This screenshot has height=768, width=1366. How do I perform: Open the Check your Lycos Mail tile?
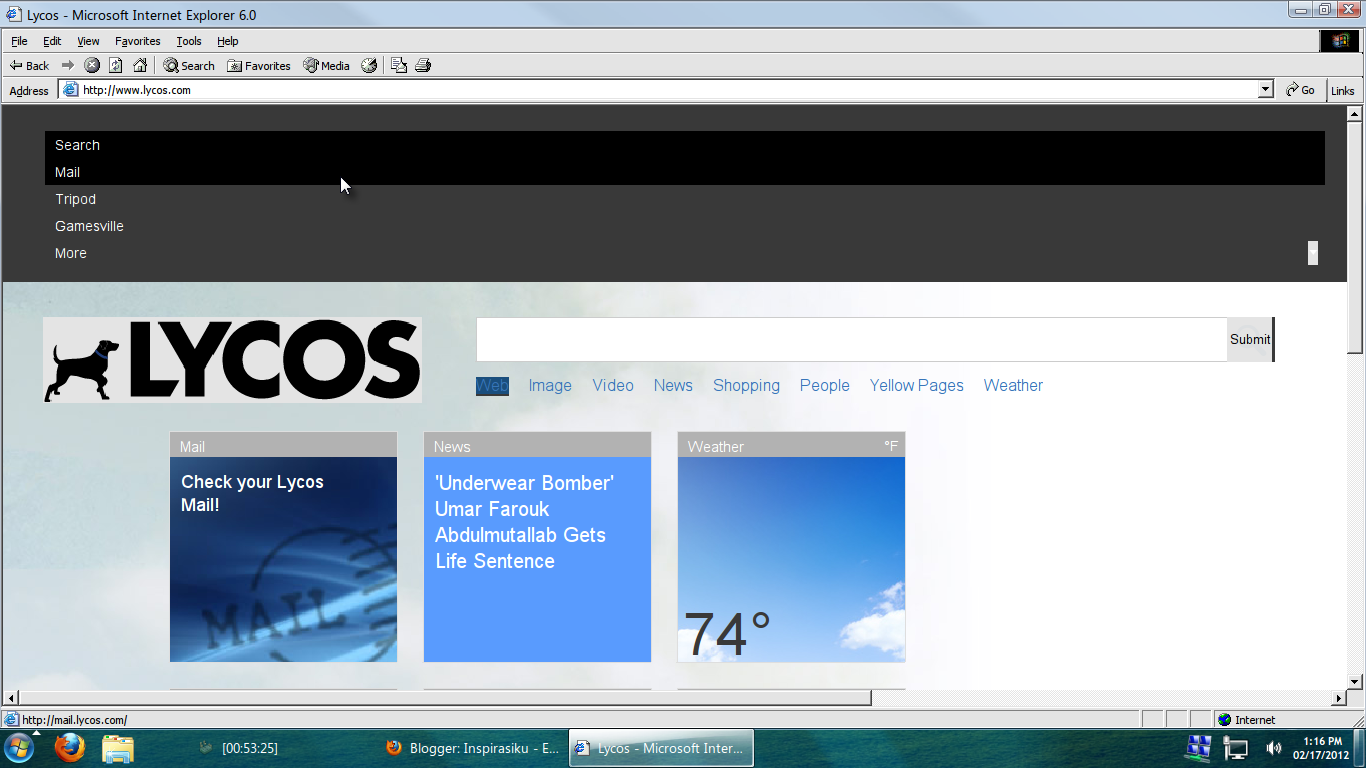coord(283,559)
